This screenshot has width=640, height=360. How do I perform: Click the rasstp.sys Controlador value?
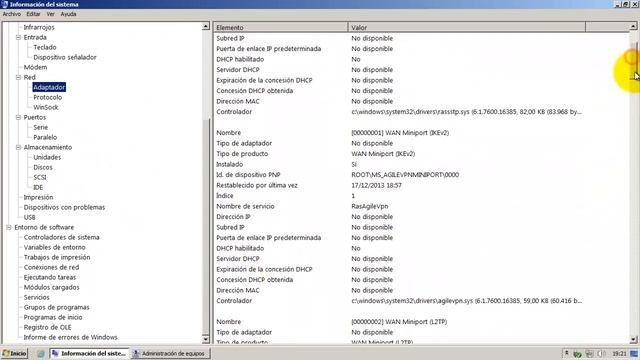click(467, 112)
